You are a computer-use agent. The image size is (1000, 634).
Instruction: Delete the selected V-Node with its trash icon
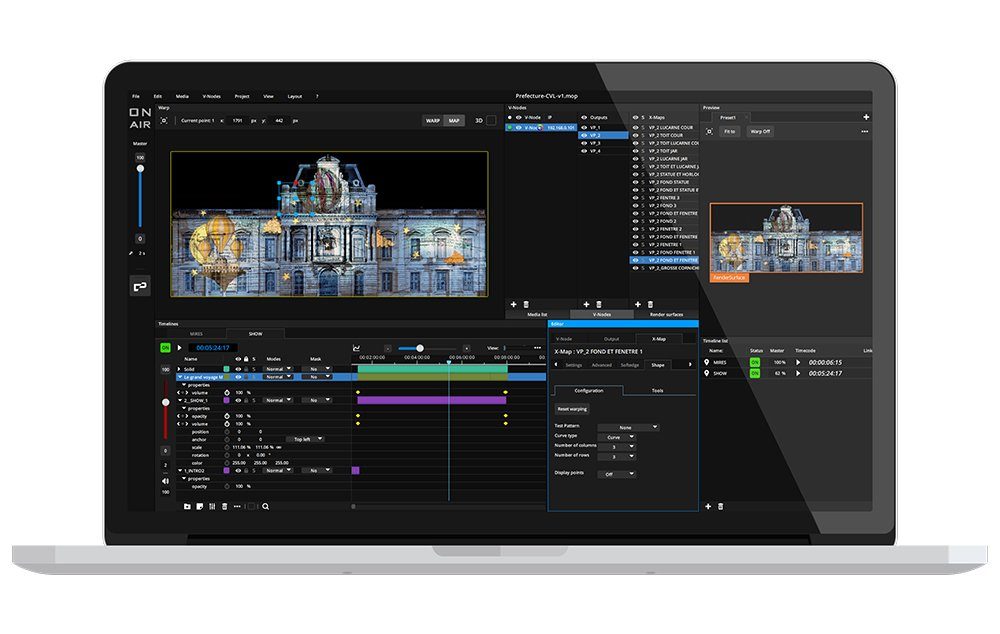coord(526,304)
